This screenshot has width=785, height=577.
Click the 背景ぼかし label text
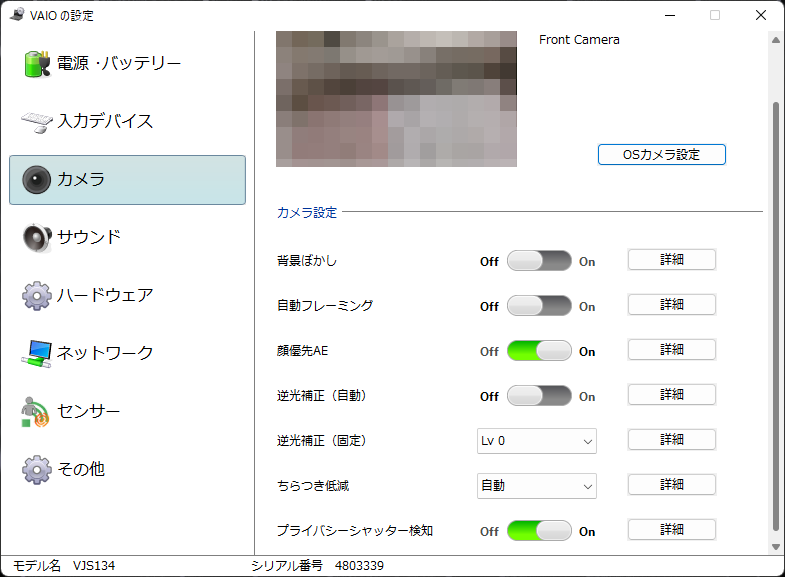tap(307, 261)
